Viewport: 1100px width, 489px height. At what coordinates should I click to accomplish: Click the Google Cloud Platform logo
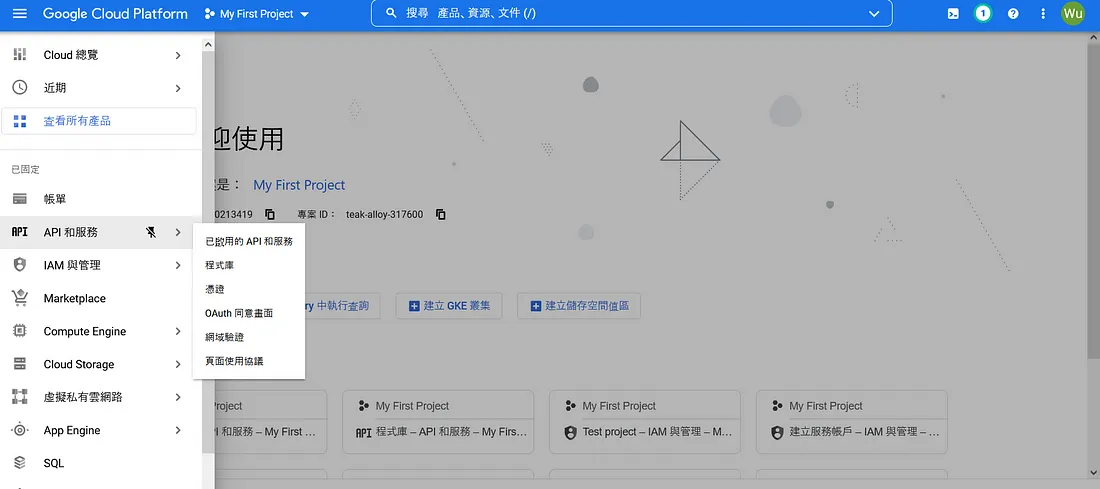point(115,14)
